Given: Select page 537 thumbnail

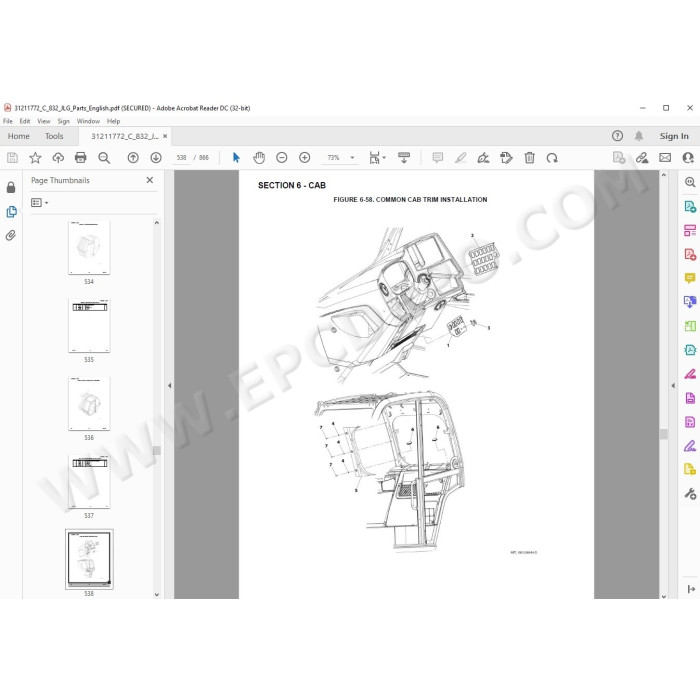Looking at the screenshot, I should (89, 482).
